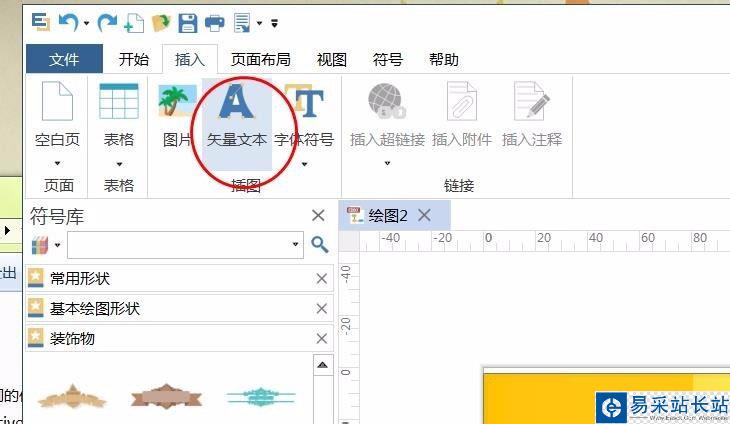
Task: Expand the 表格 dropdown arrow
Action: (119, 164)
